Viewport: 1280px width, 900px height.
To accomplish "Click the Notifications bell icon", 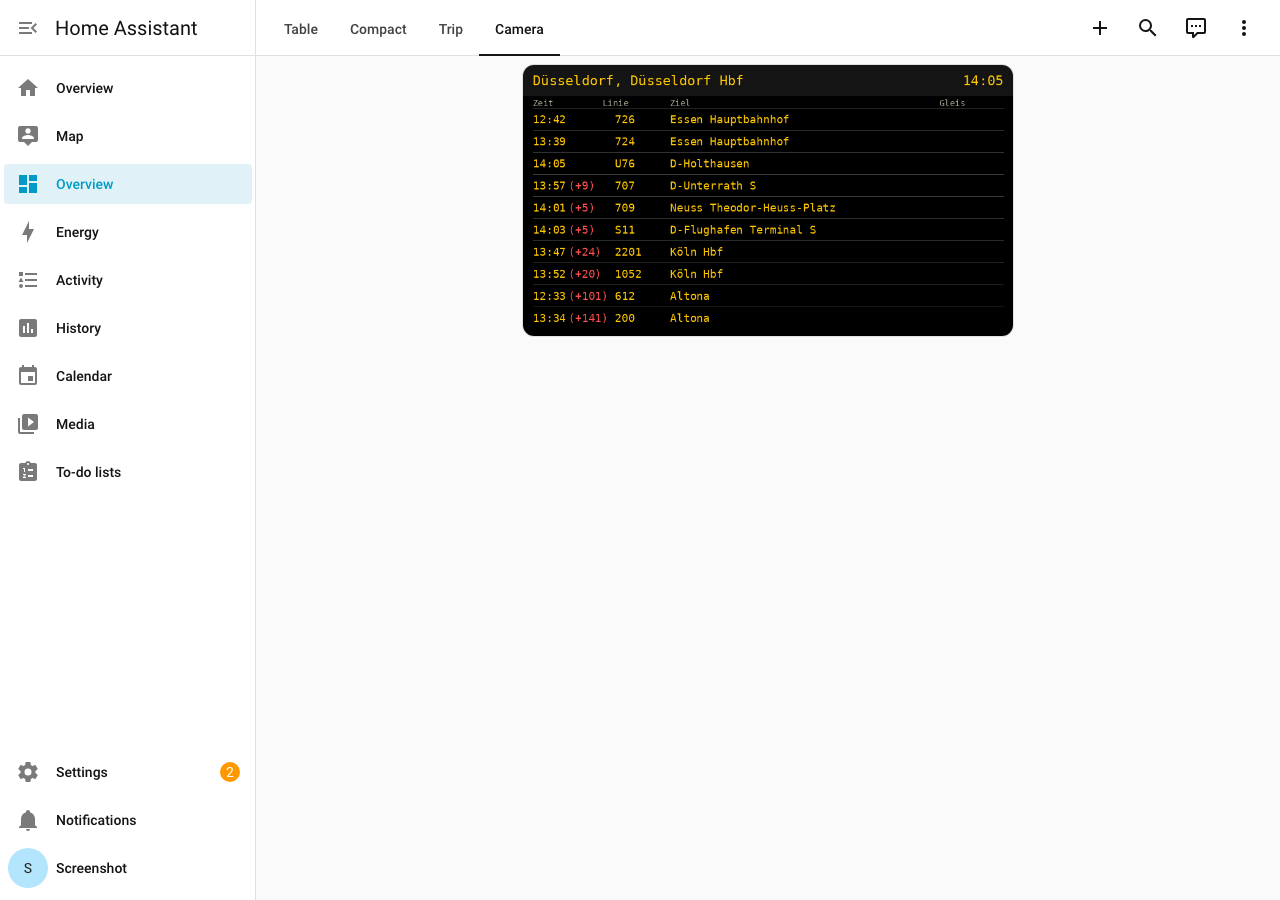I will pos(28,820).
